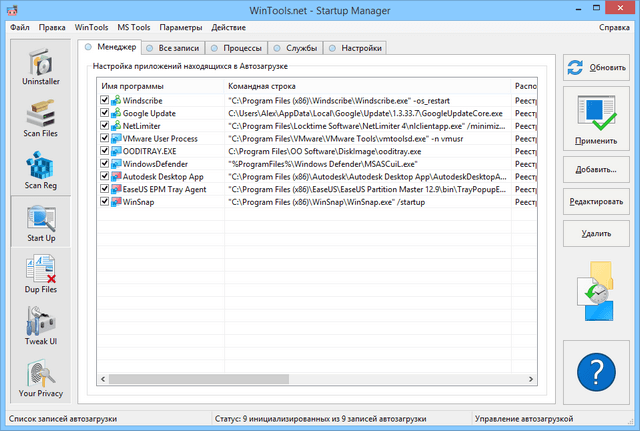Switch to the Процессы tab
The width and height of the screenshot is (640, 431).
click(x=236, y=48)
